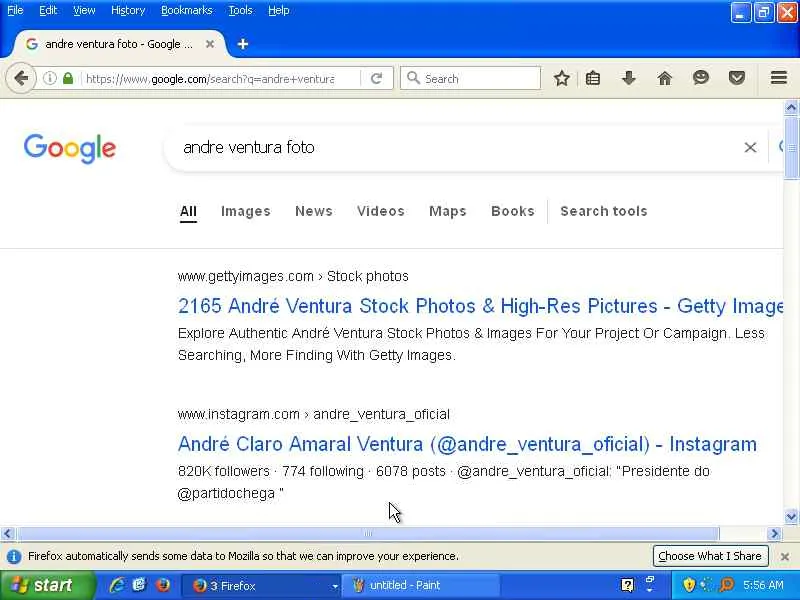800x600 pixels.
Task: Open the Downloads arrow icon
Action: (629, 79)
